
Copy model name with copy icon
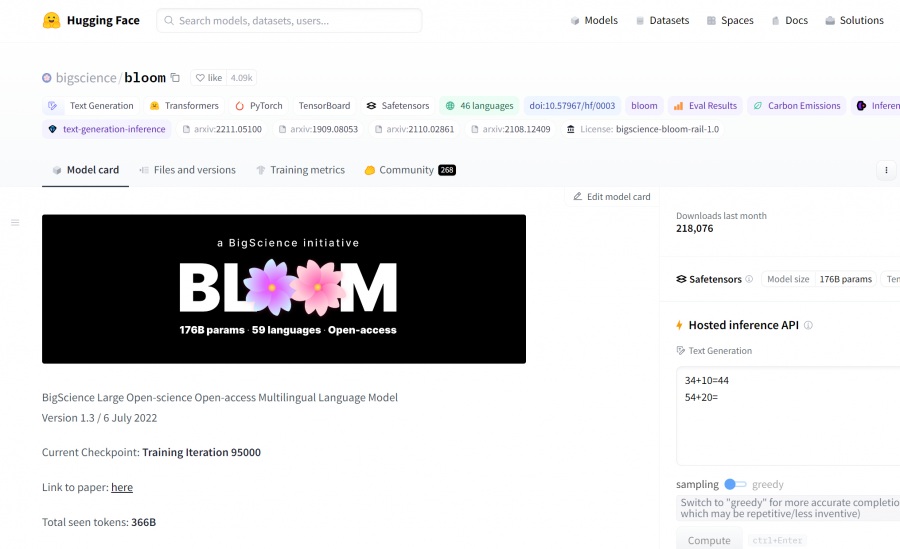point(176,78)
